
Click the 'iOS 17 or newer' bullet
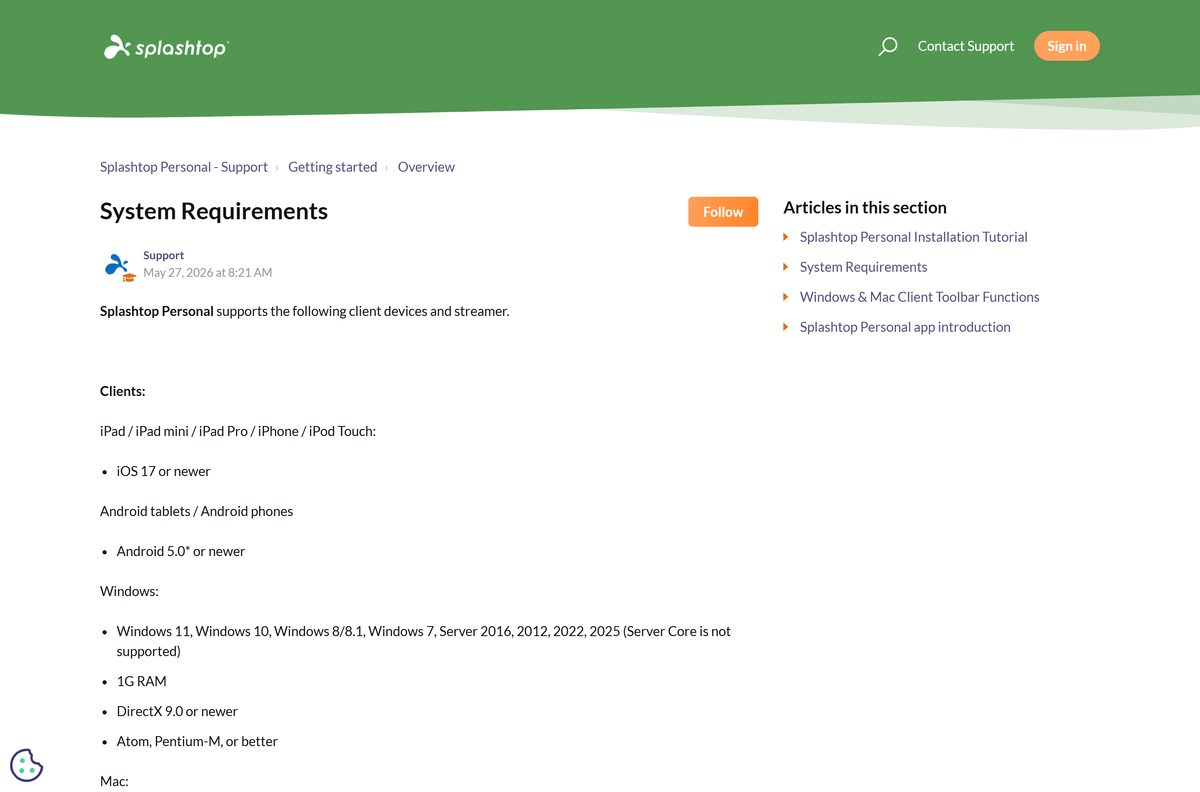pyautogui.click(x=164, y=471)
